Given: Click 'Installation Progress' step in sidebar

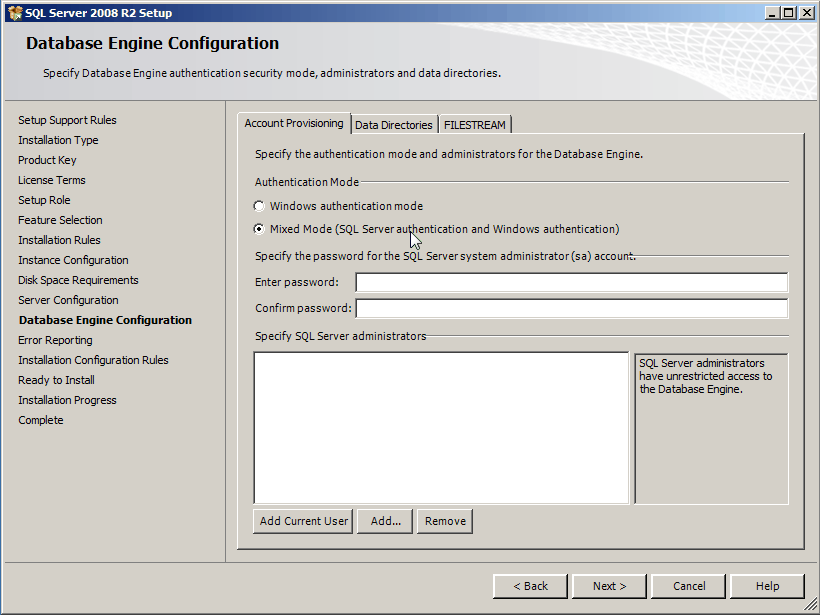Looking at the screenshot, I should click(x=67, y=400).
